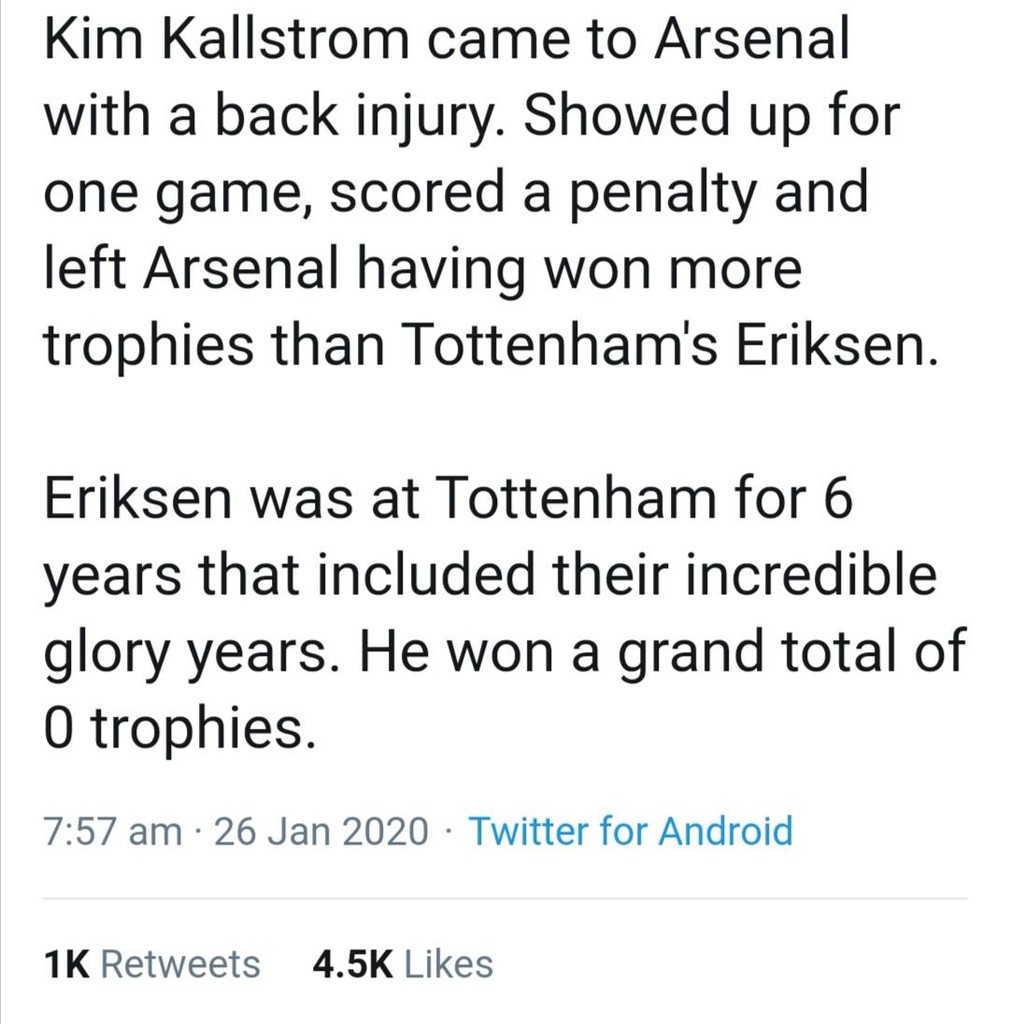Click the divider line above Retweets

click(504, 898)
